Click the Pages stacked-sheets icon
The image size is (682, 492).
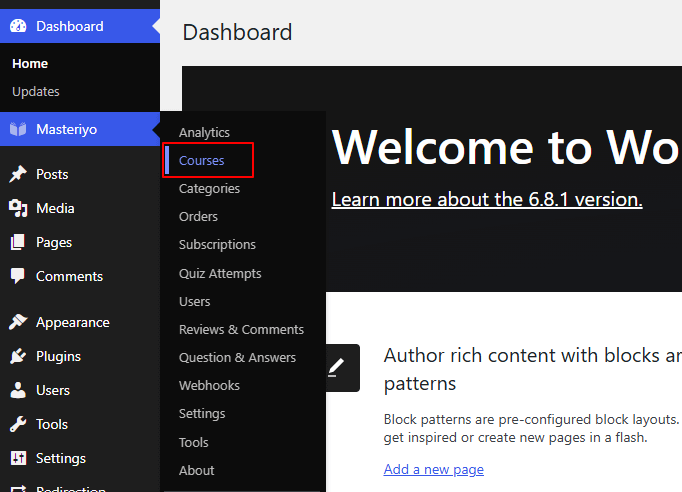tap(18, 242)
